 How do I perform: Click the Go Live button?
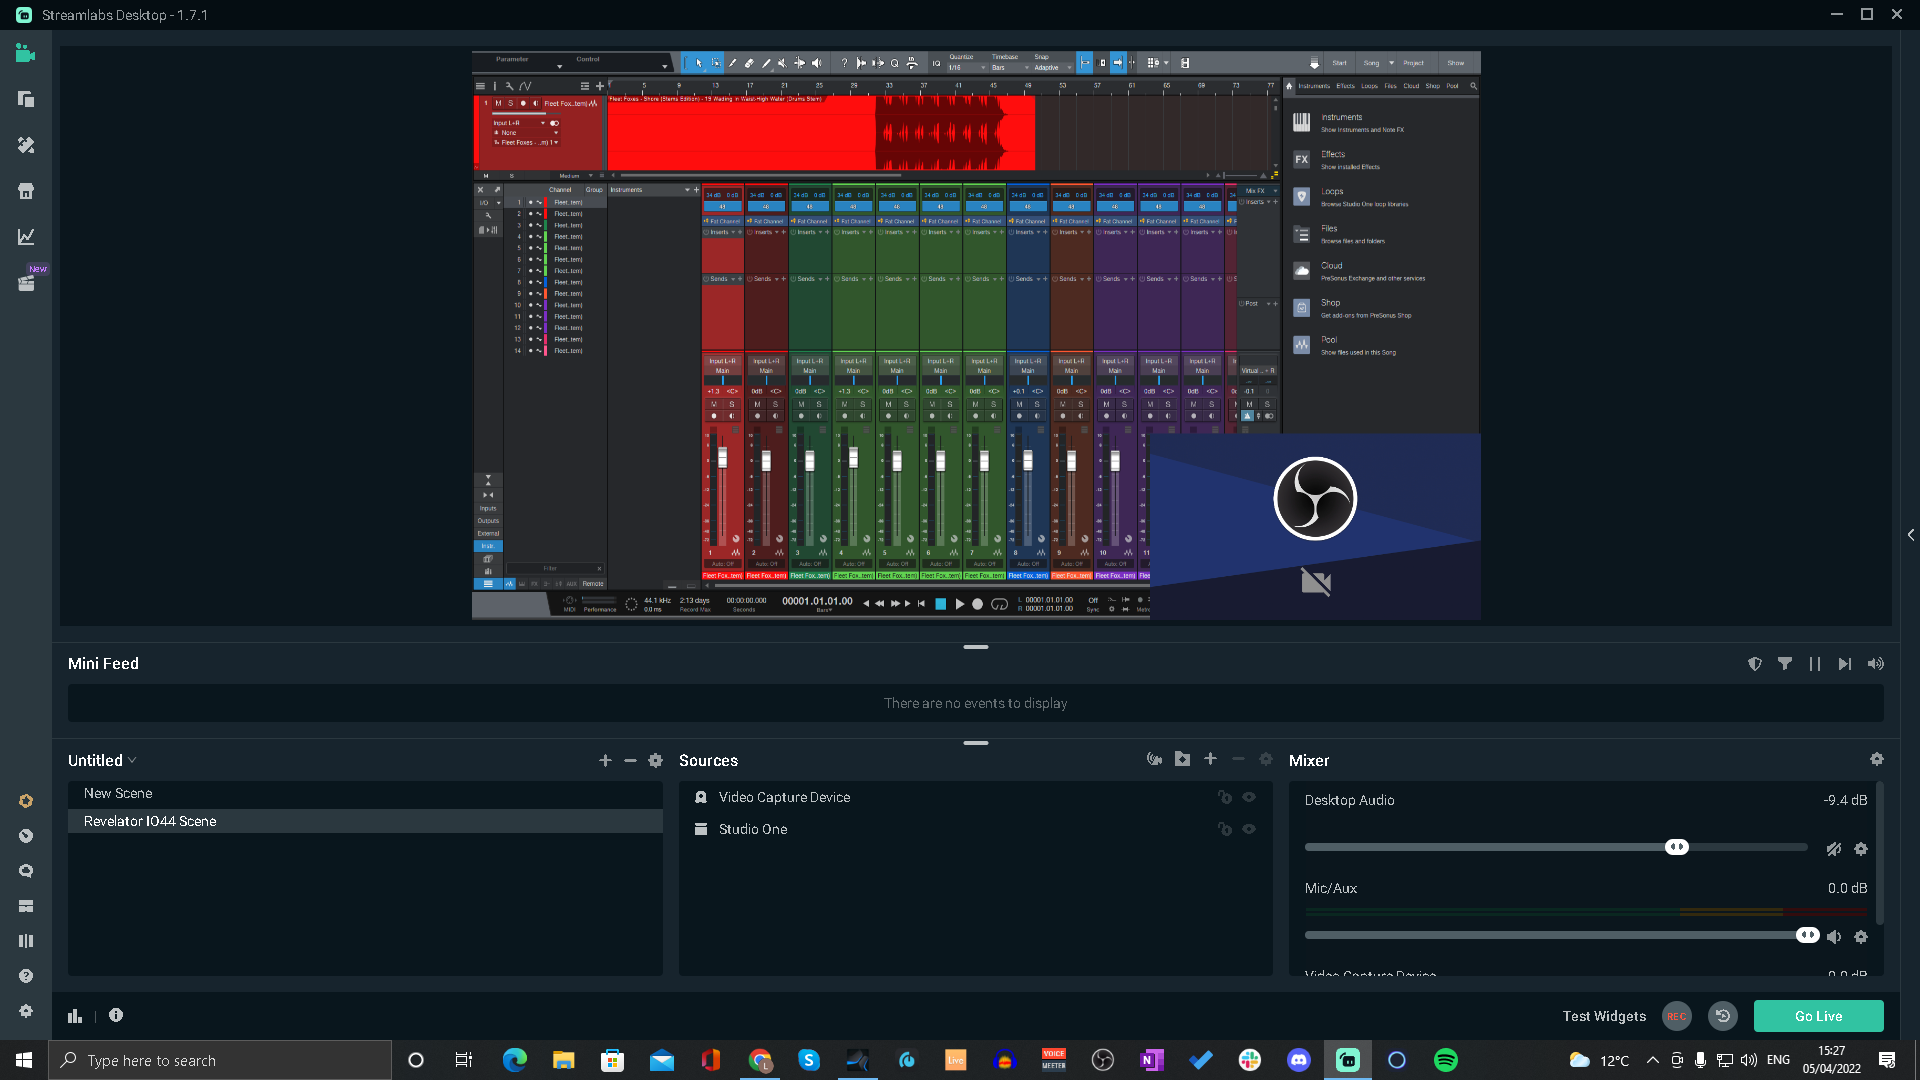[1818, 1016]
